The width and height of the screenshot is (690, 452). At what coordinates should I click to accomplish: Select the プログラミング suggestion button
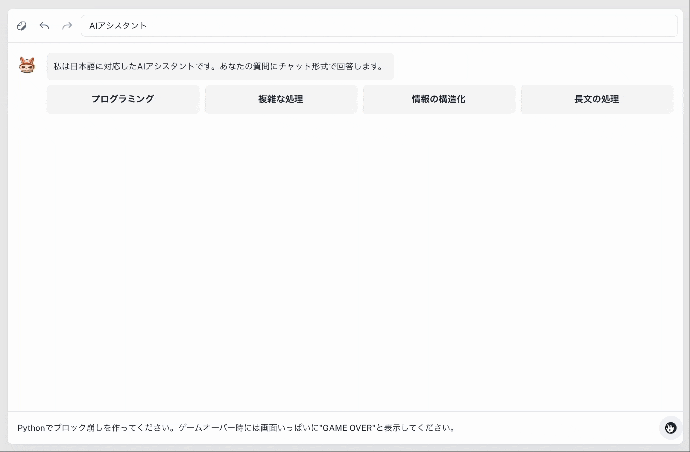[x=123, y=99]
